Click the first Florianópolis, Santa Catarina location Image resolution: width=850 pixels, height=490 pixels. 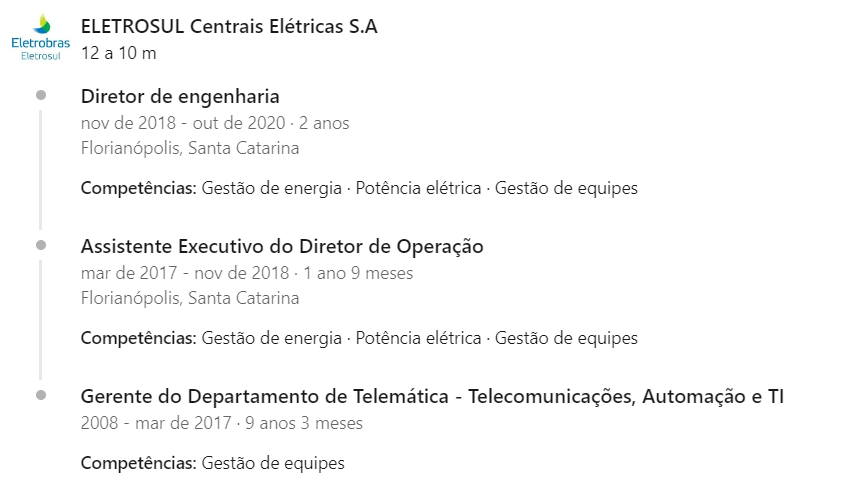click(190, 148)
